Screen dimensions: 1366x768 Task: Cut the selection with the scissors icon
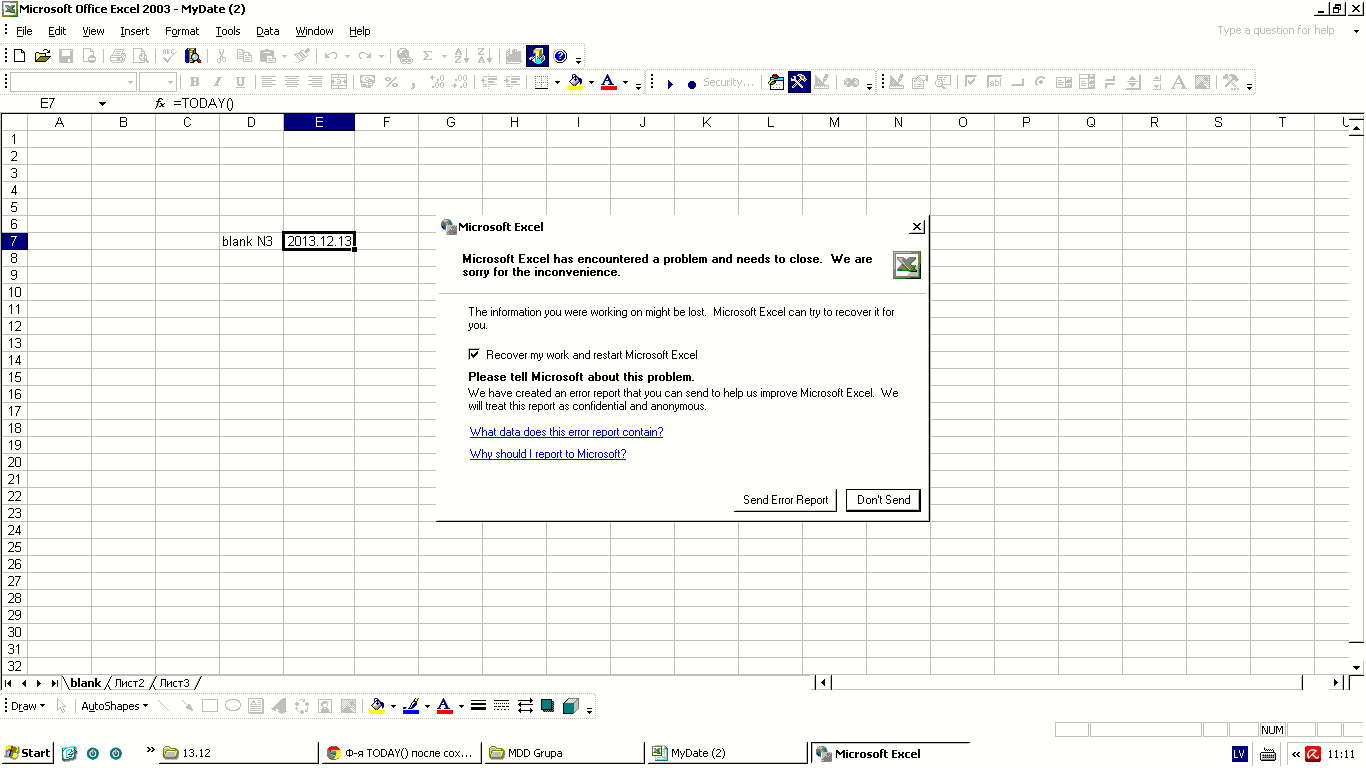(221, 56)
